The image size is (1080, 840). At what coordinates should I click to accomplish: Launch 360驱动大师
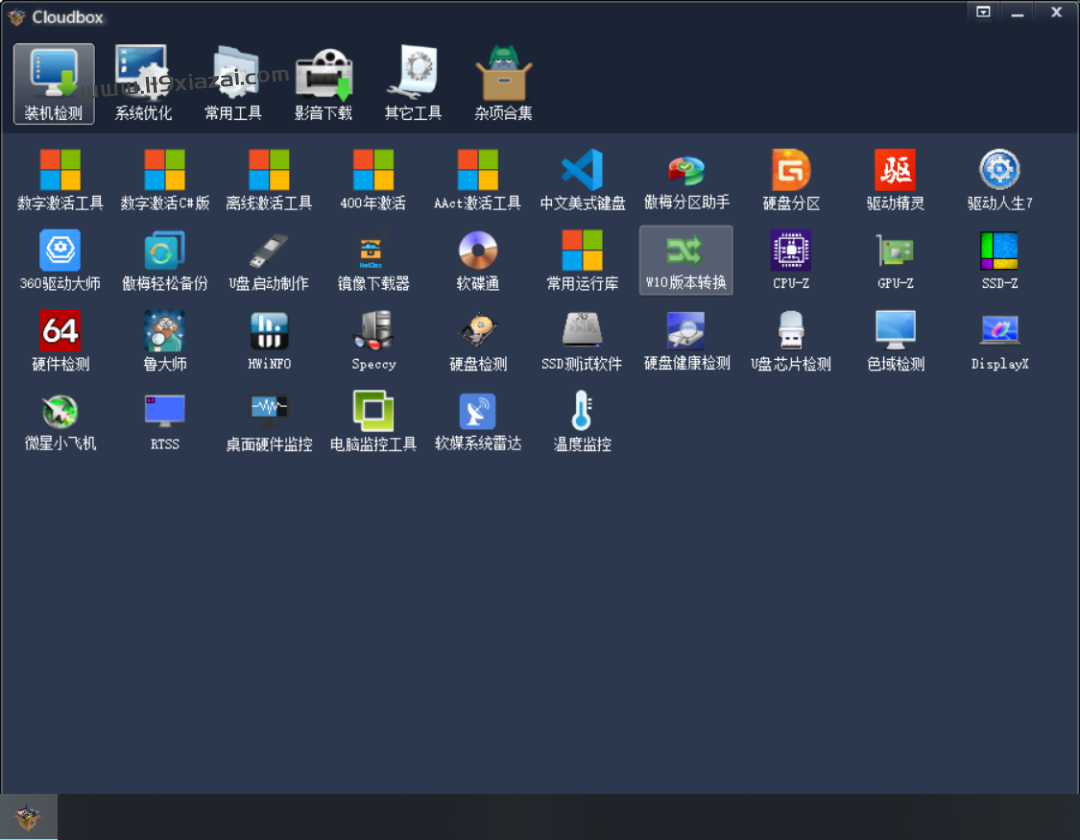[61, 260]
